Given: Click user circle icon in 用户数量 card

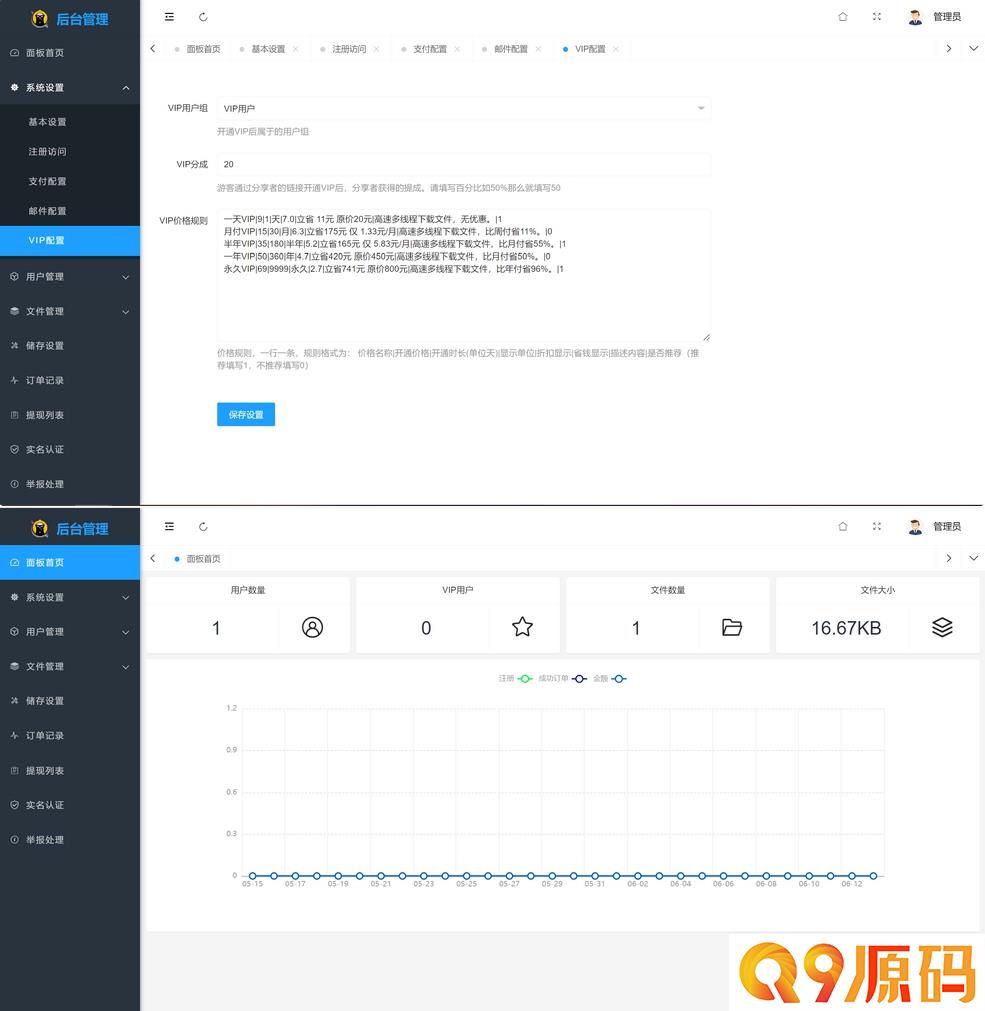Looking at the screenshot, I should 313,627.
